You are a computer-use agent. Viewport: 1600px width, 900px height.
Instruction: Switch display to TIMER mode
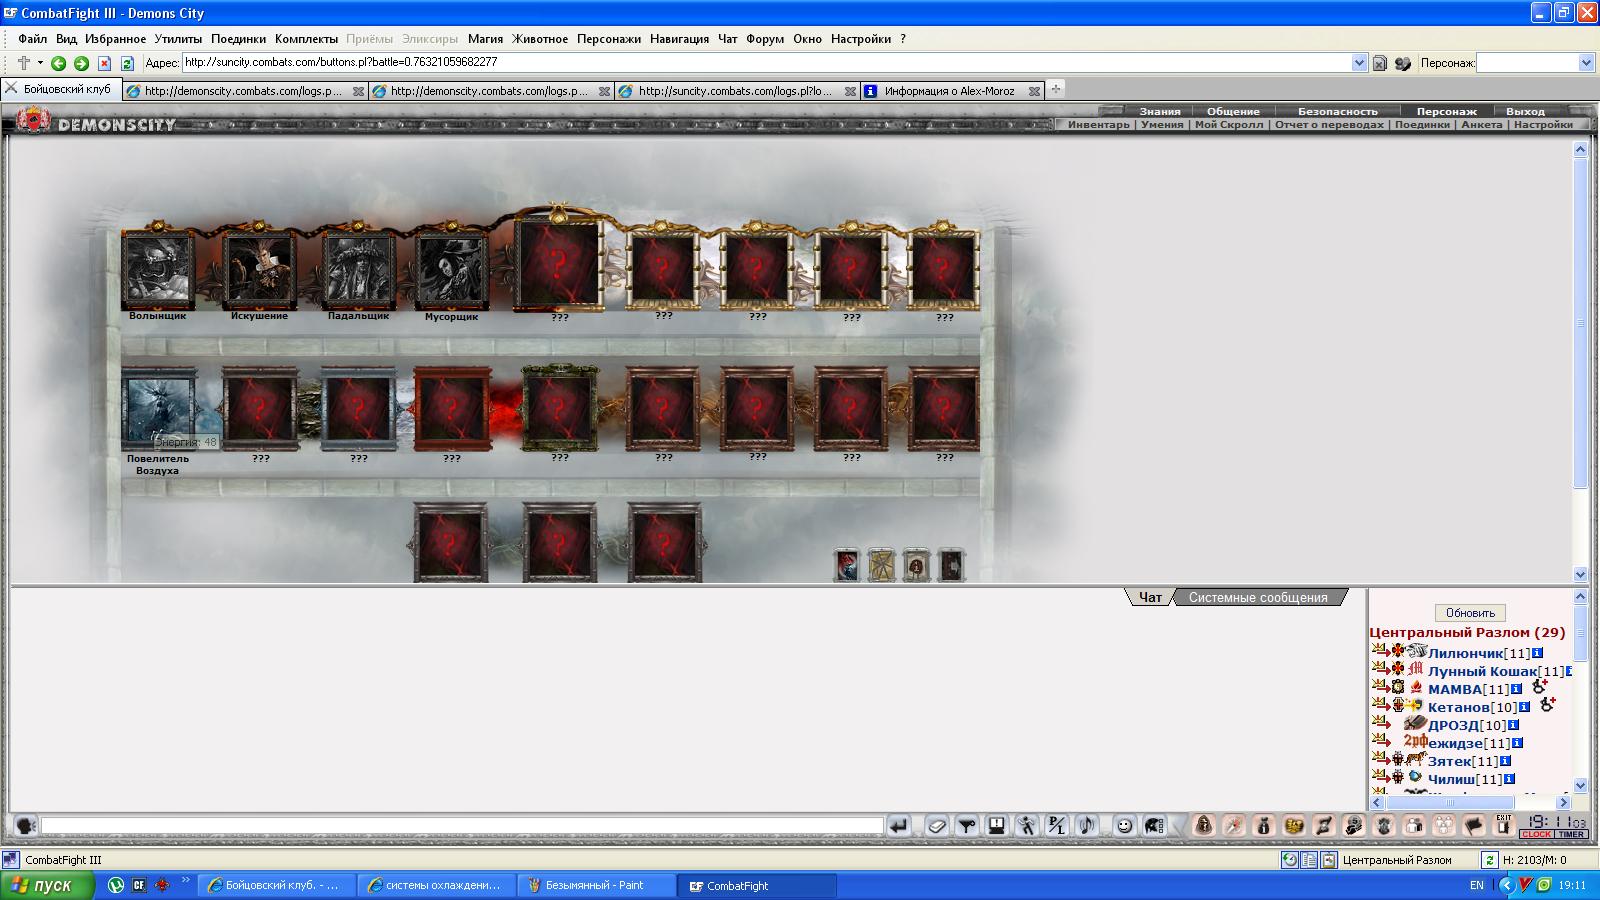(x=1571, y=834)
